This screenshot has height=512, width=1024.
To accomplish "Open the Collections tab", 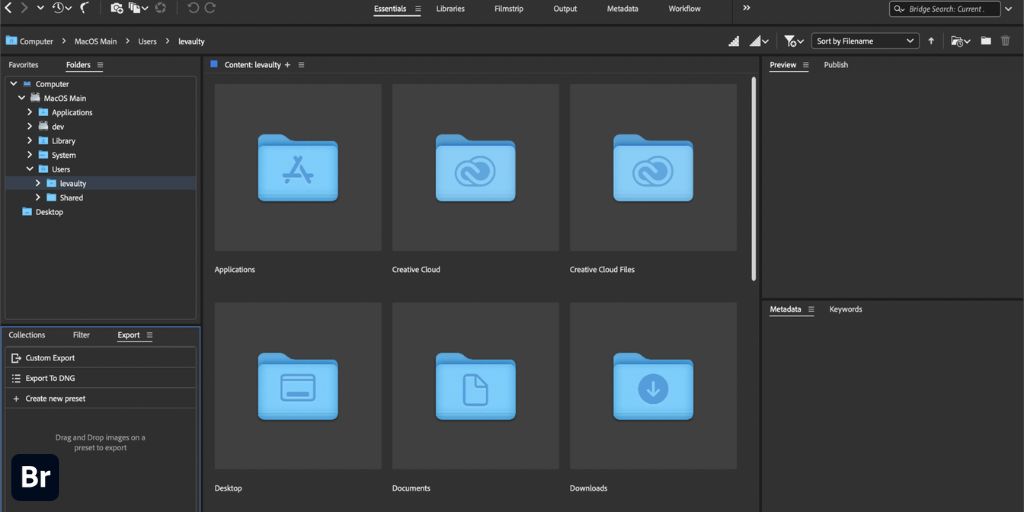I will point(27,335).
